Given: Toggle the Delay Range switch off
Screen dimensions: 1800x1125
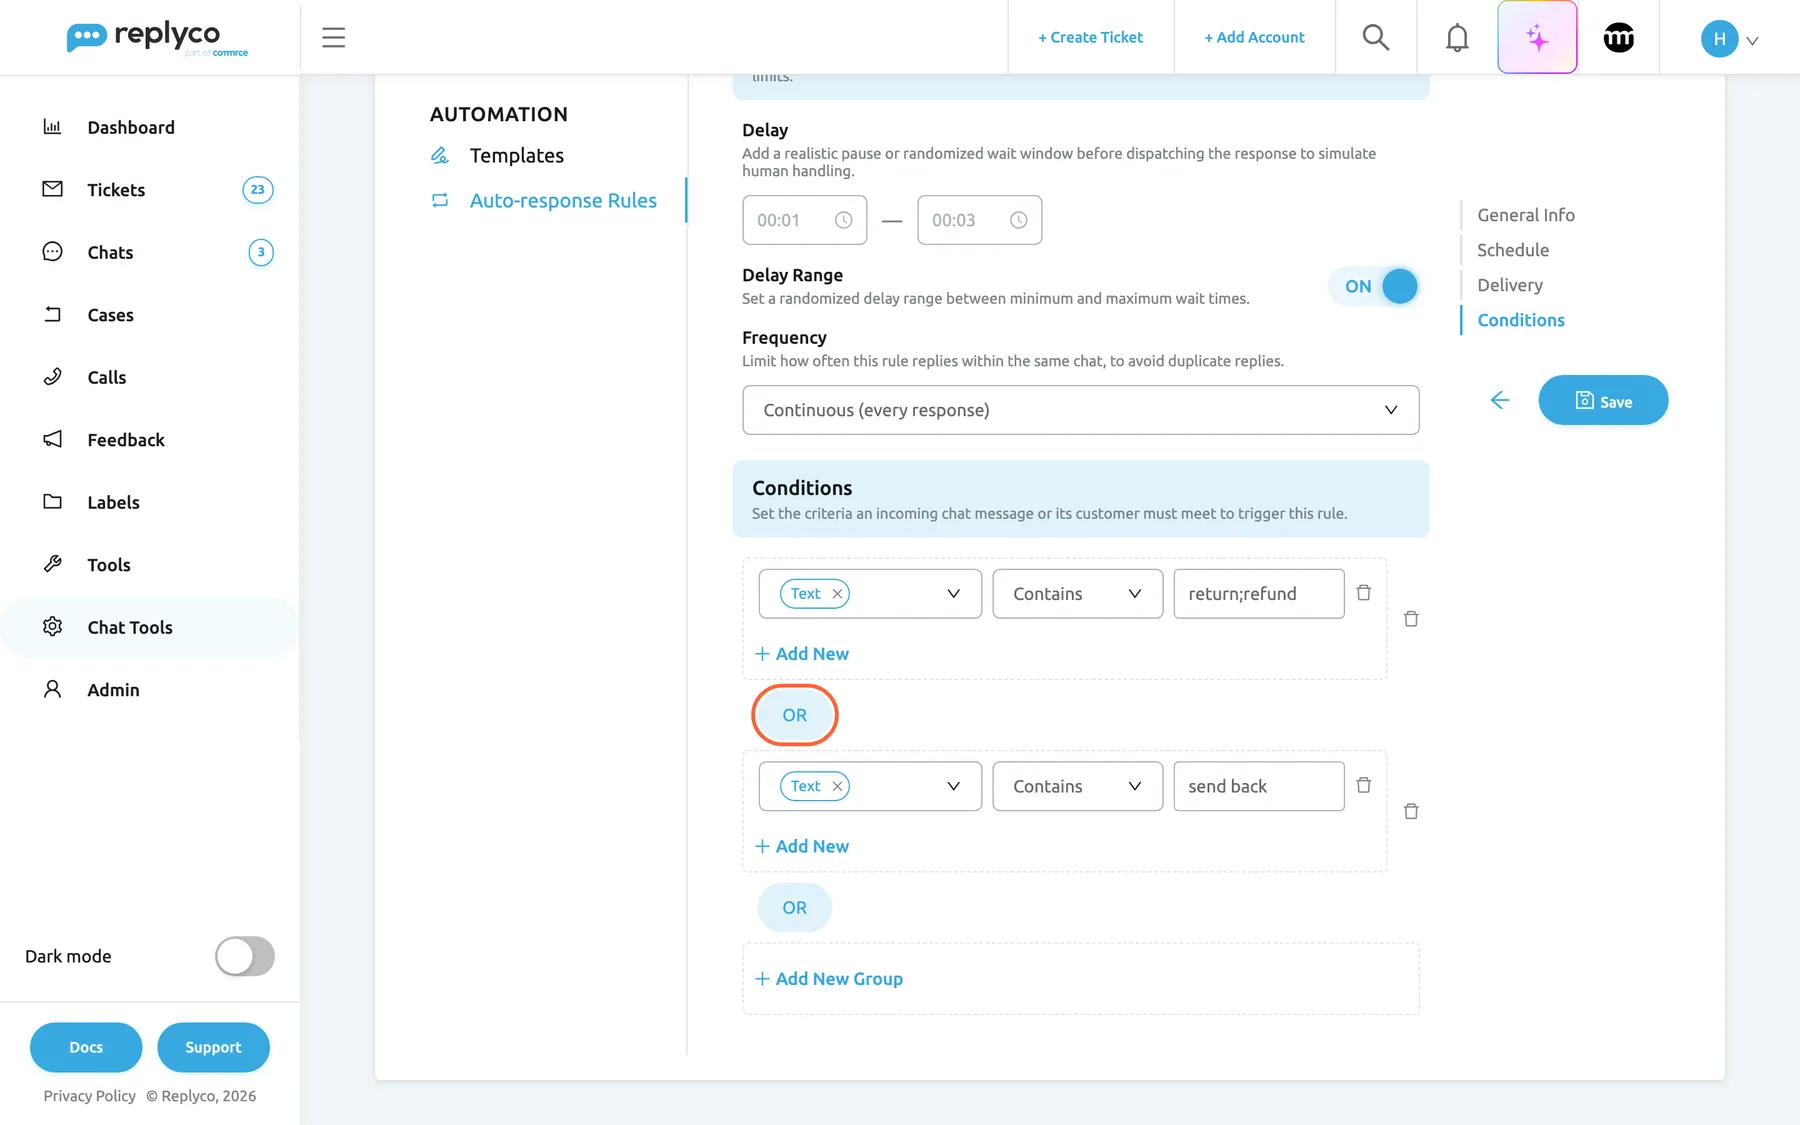Looking at the screenshot, I should click(1373, 286).
